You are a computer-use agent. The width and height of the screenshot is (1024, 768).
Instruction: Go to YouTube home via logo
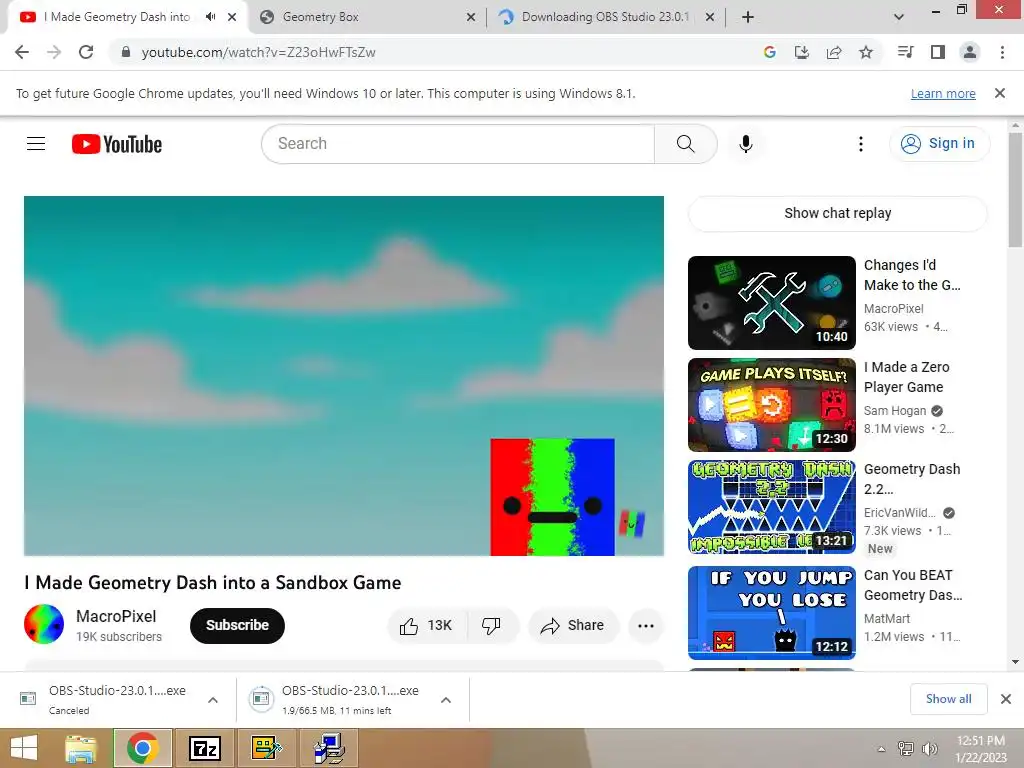click(x=117, y=144)
